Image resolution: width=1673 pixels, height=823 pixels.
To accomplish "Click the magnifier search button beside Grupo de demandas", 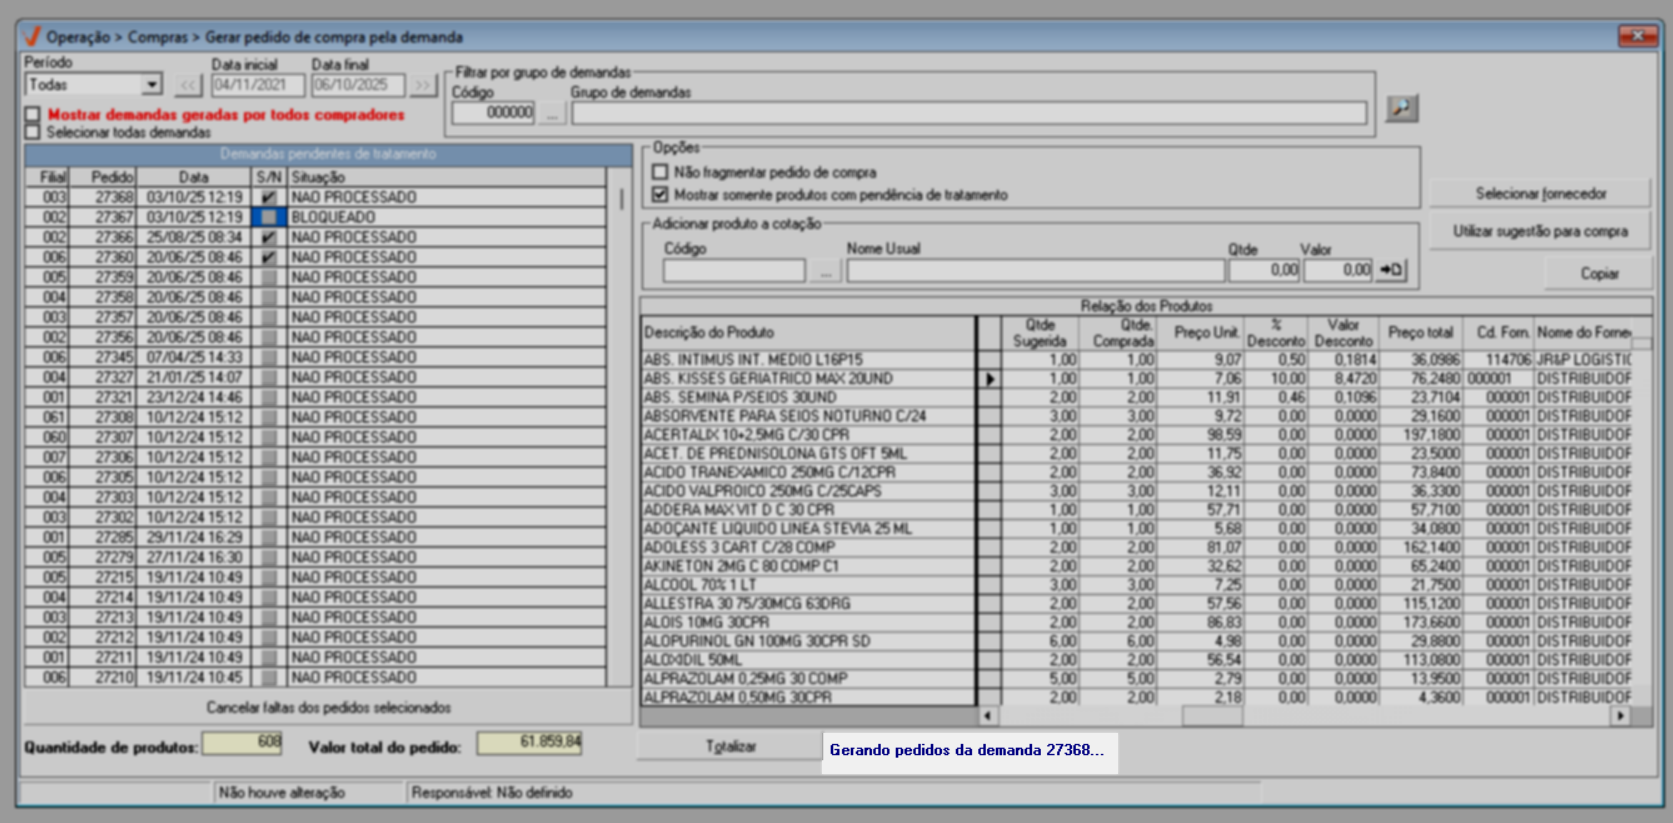I will 1401,108.
